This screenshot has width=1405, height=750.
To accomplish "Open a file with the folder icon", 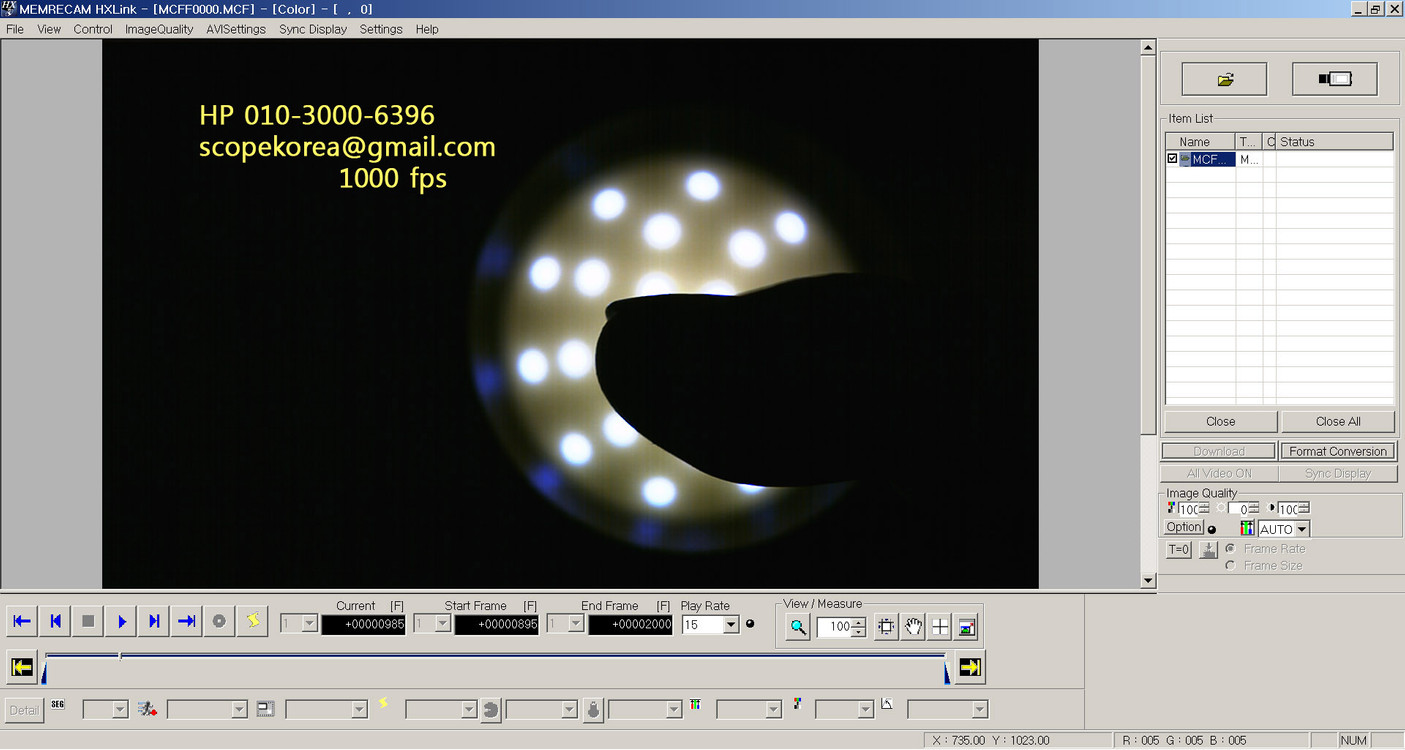I will pyautogui.click(x=1223, y=78).
